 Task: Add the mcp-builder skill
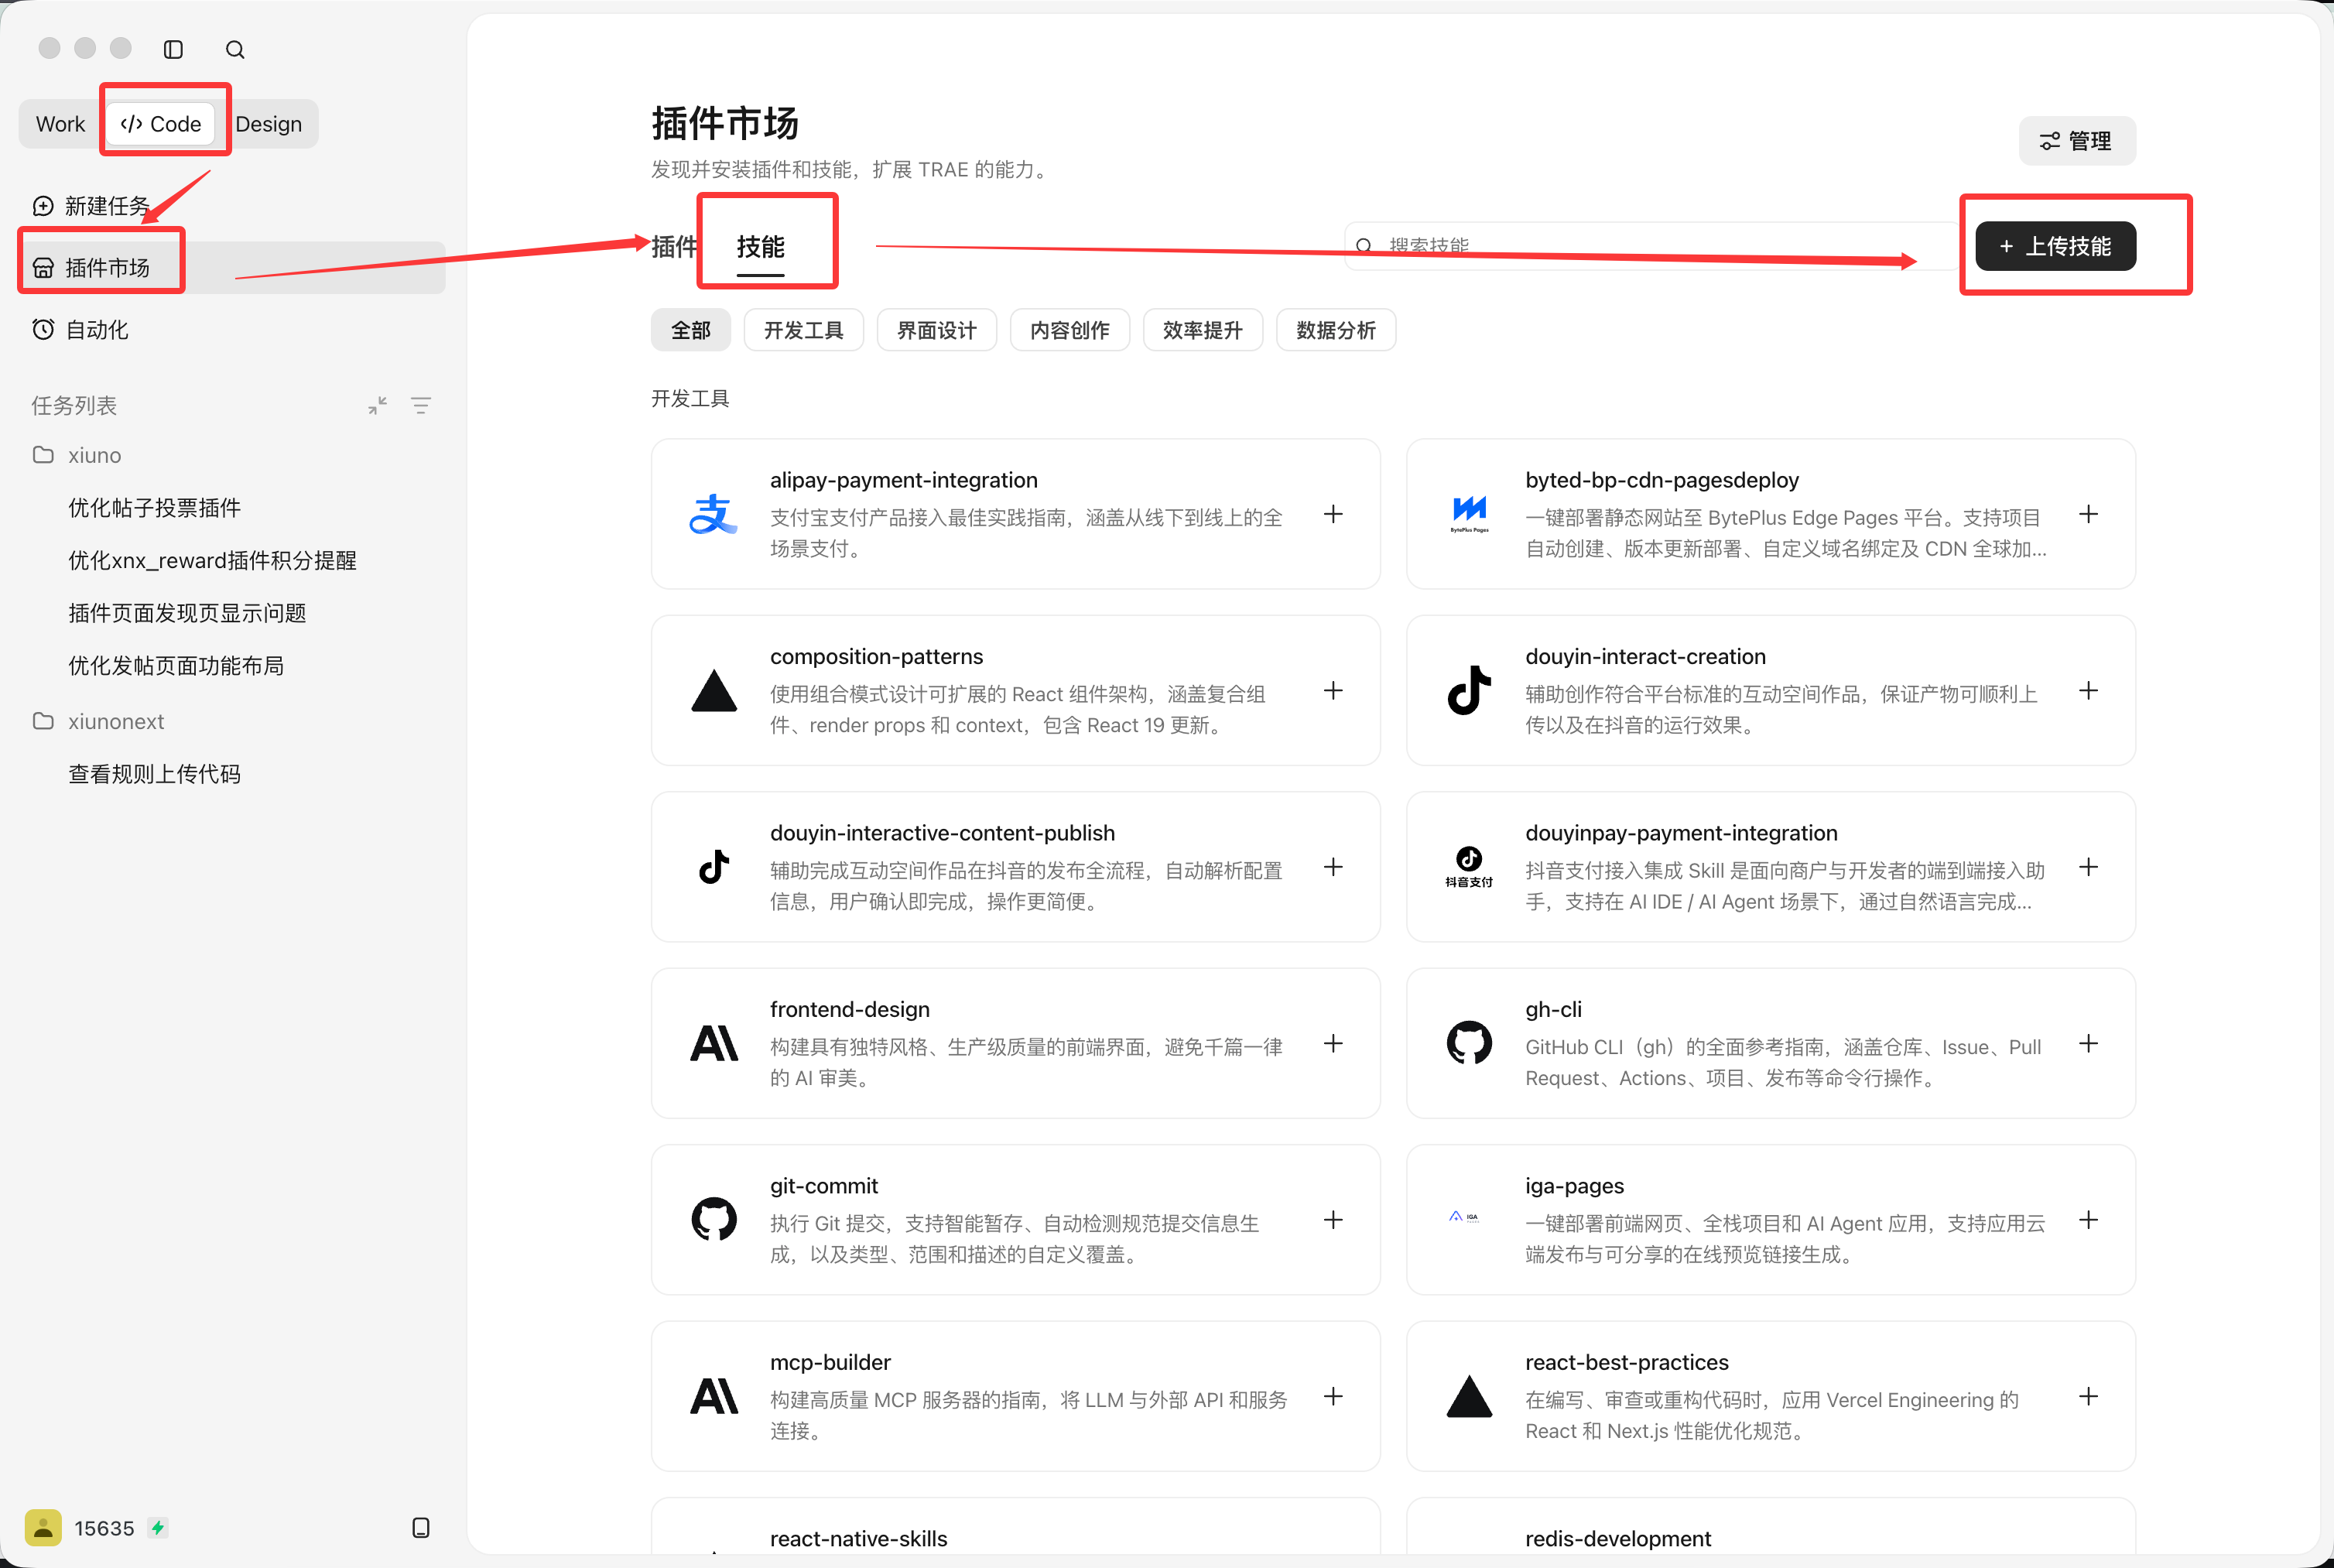(1333, 1397)
